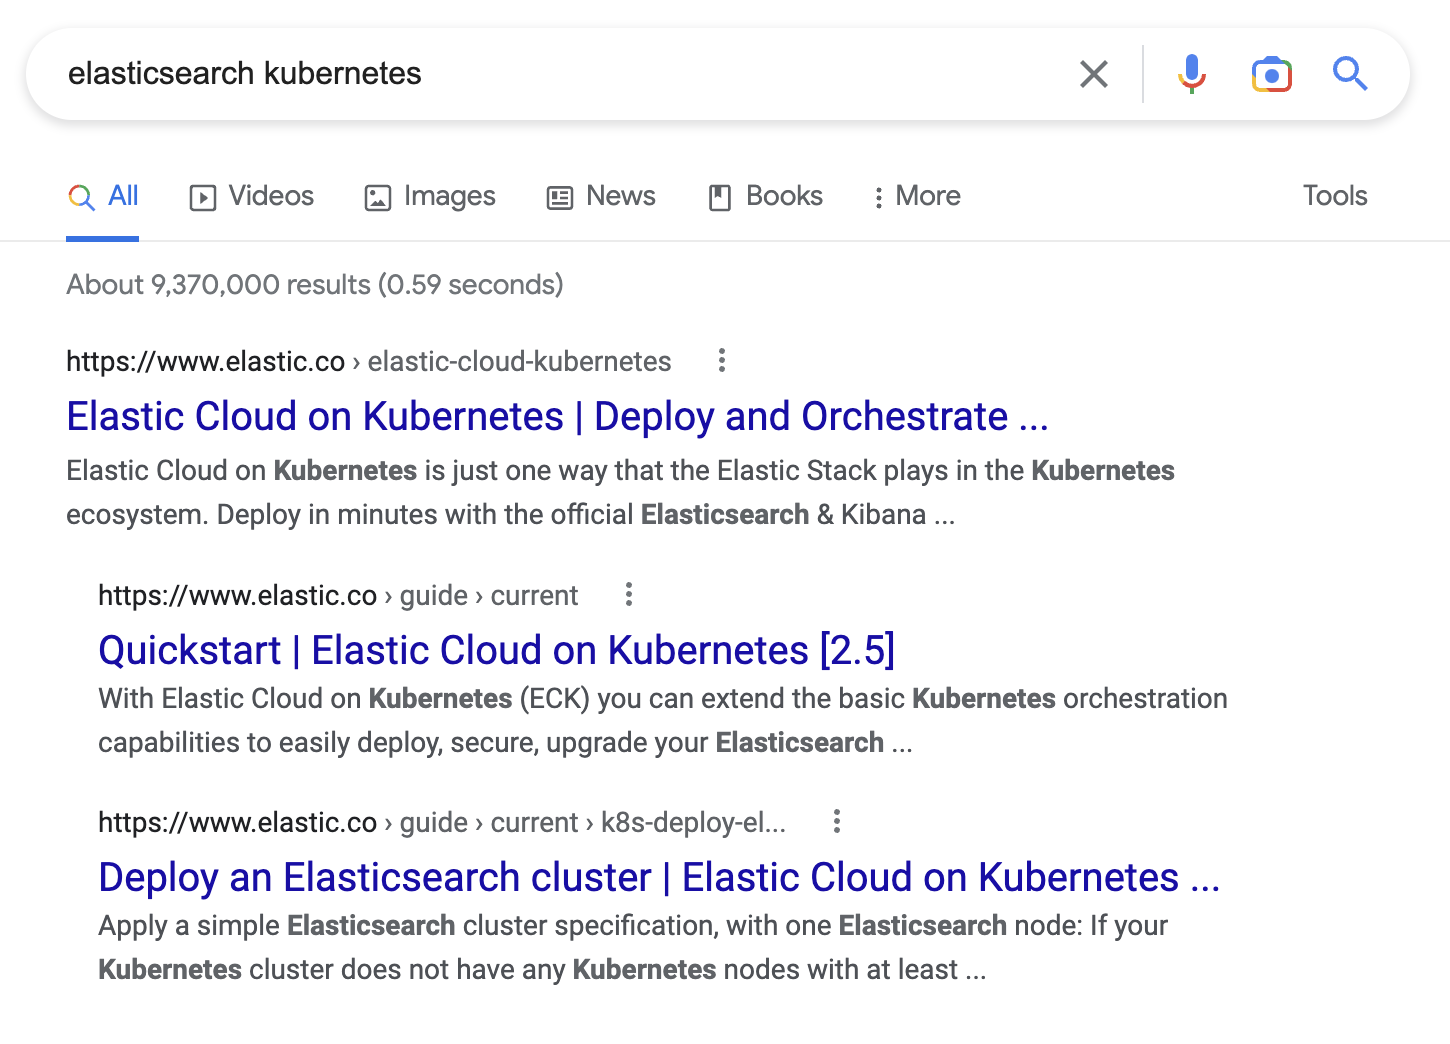Open search by image camera icon
This screenshot has height=1044, width=1450.
coord(1271,74)
